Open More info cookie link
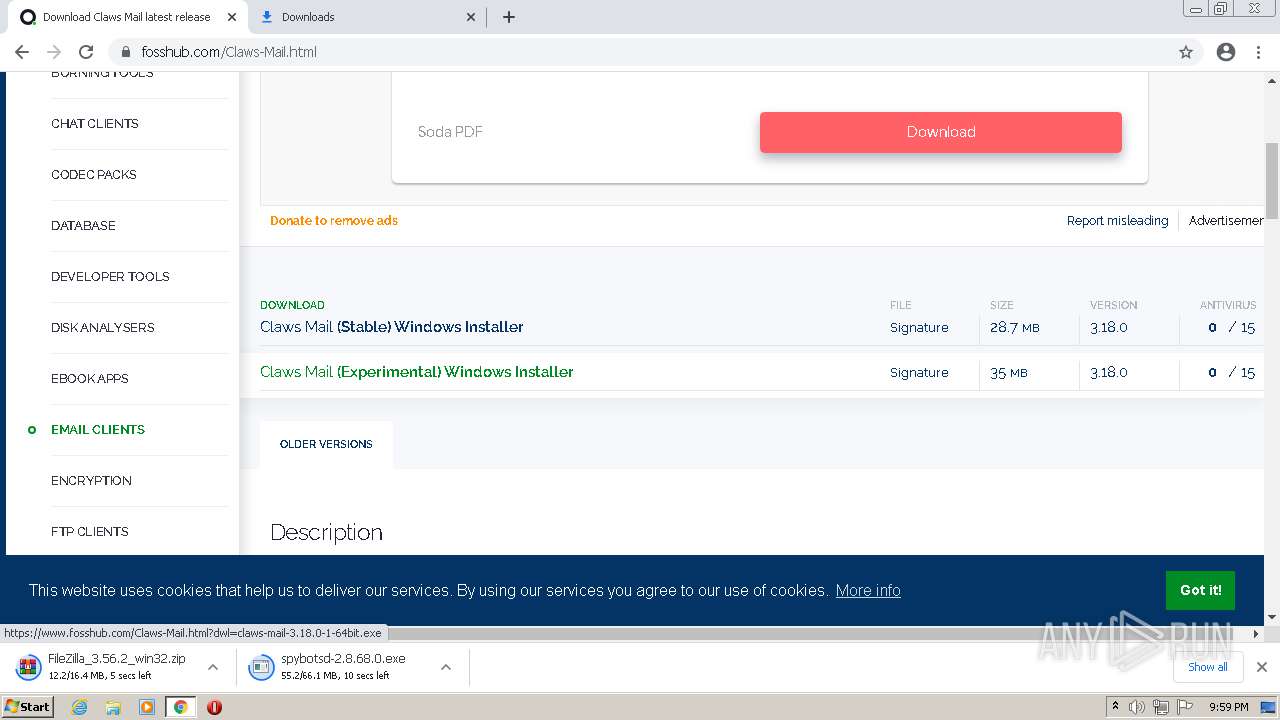Screen dimensions: 1280x720 point(868,590)
